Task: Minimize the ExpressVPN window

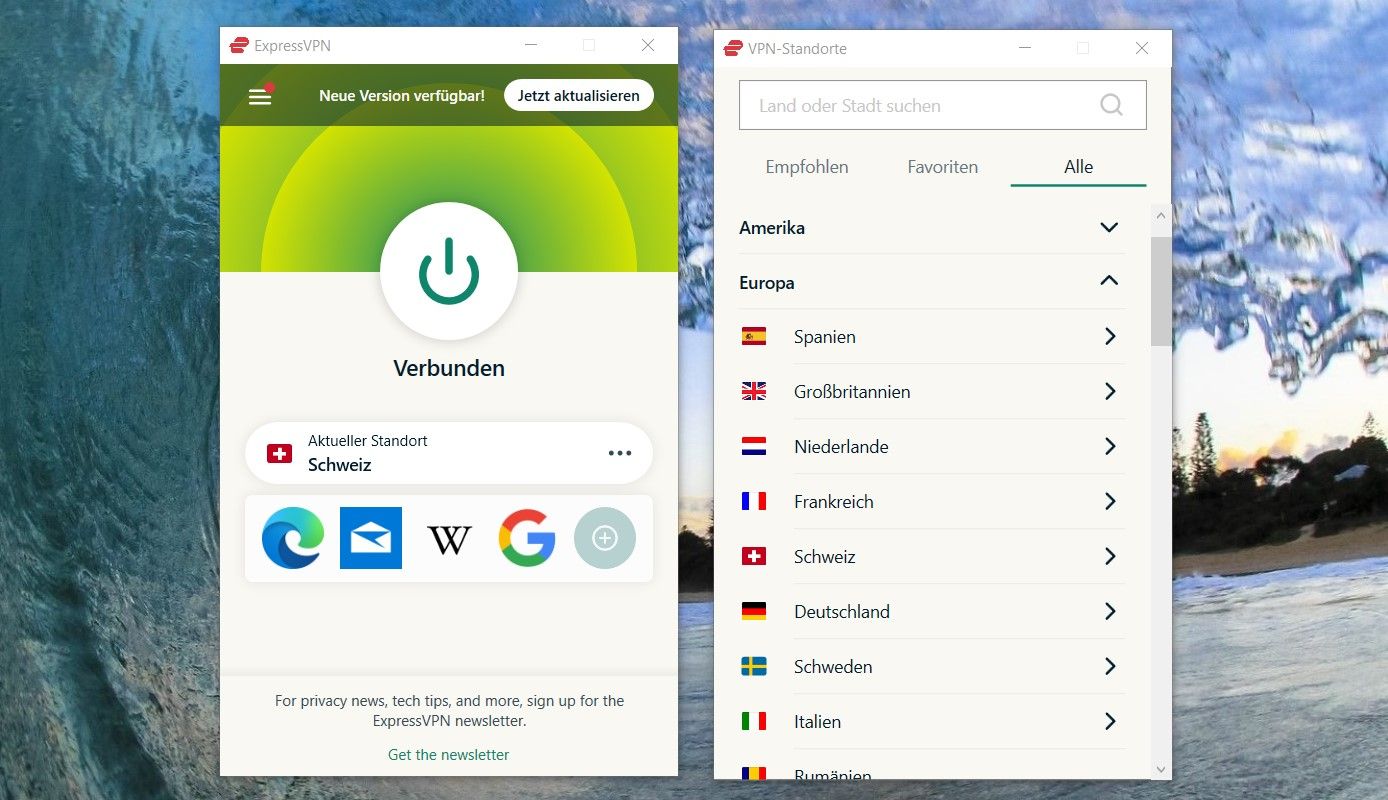Action: pos(530,45)
